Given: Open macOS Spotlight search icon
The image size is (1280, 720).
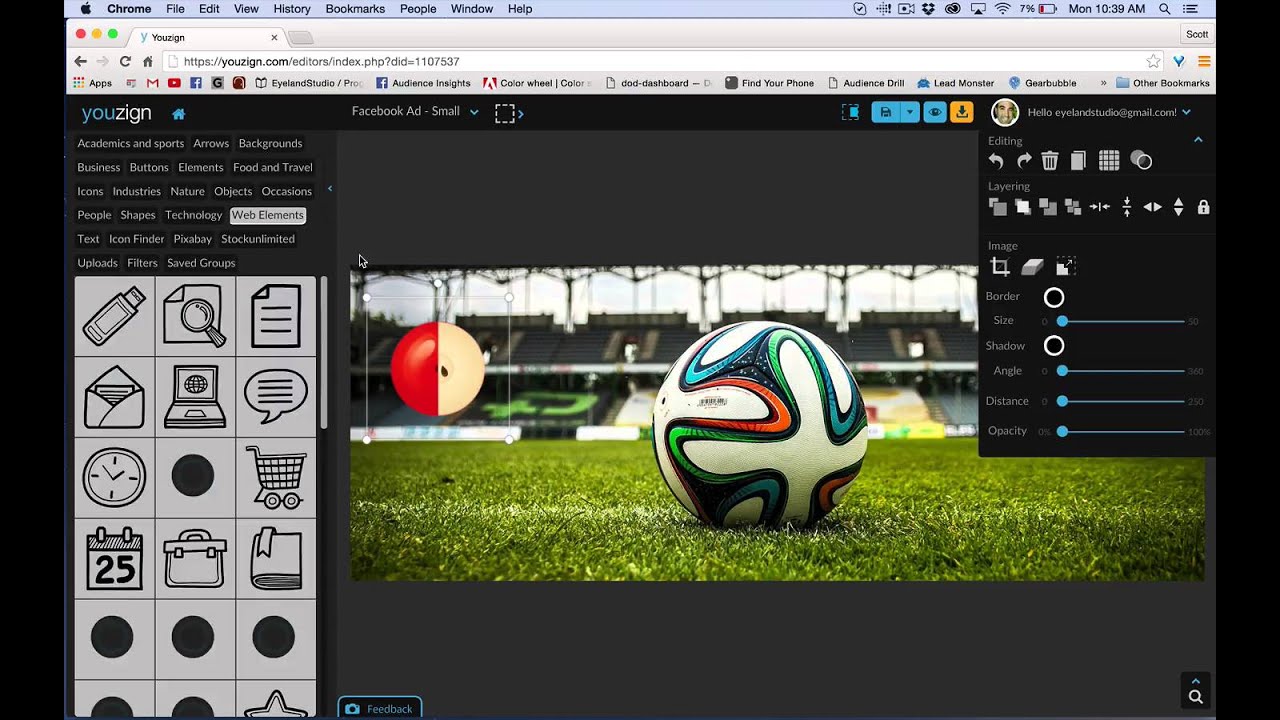Looking at the screenshot, I should [1164, 9].
